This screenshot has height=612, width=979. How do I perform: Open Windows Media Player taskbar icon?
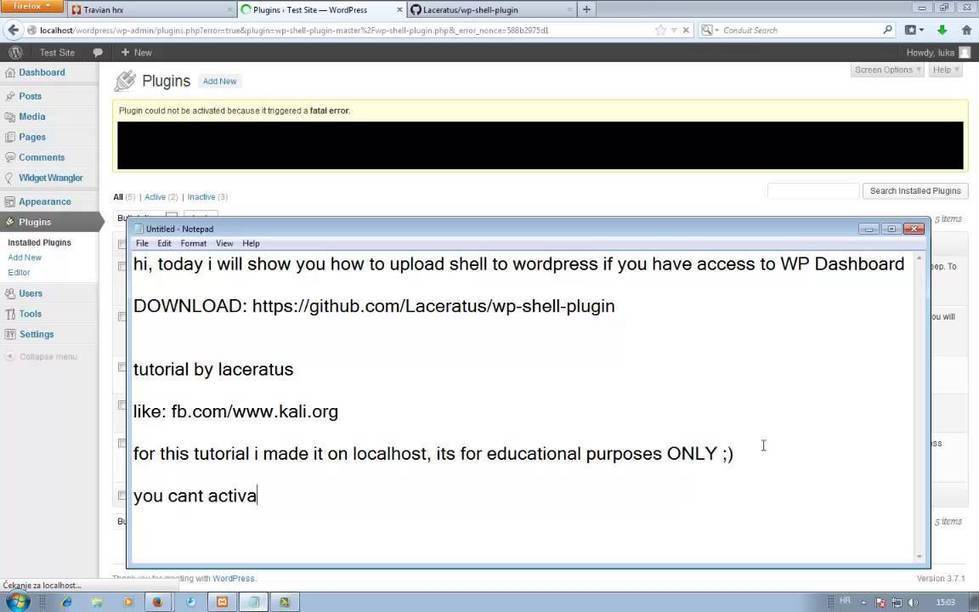coord(128,602)
